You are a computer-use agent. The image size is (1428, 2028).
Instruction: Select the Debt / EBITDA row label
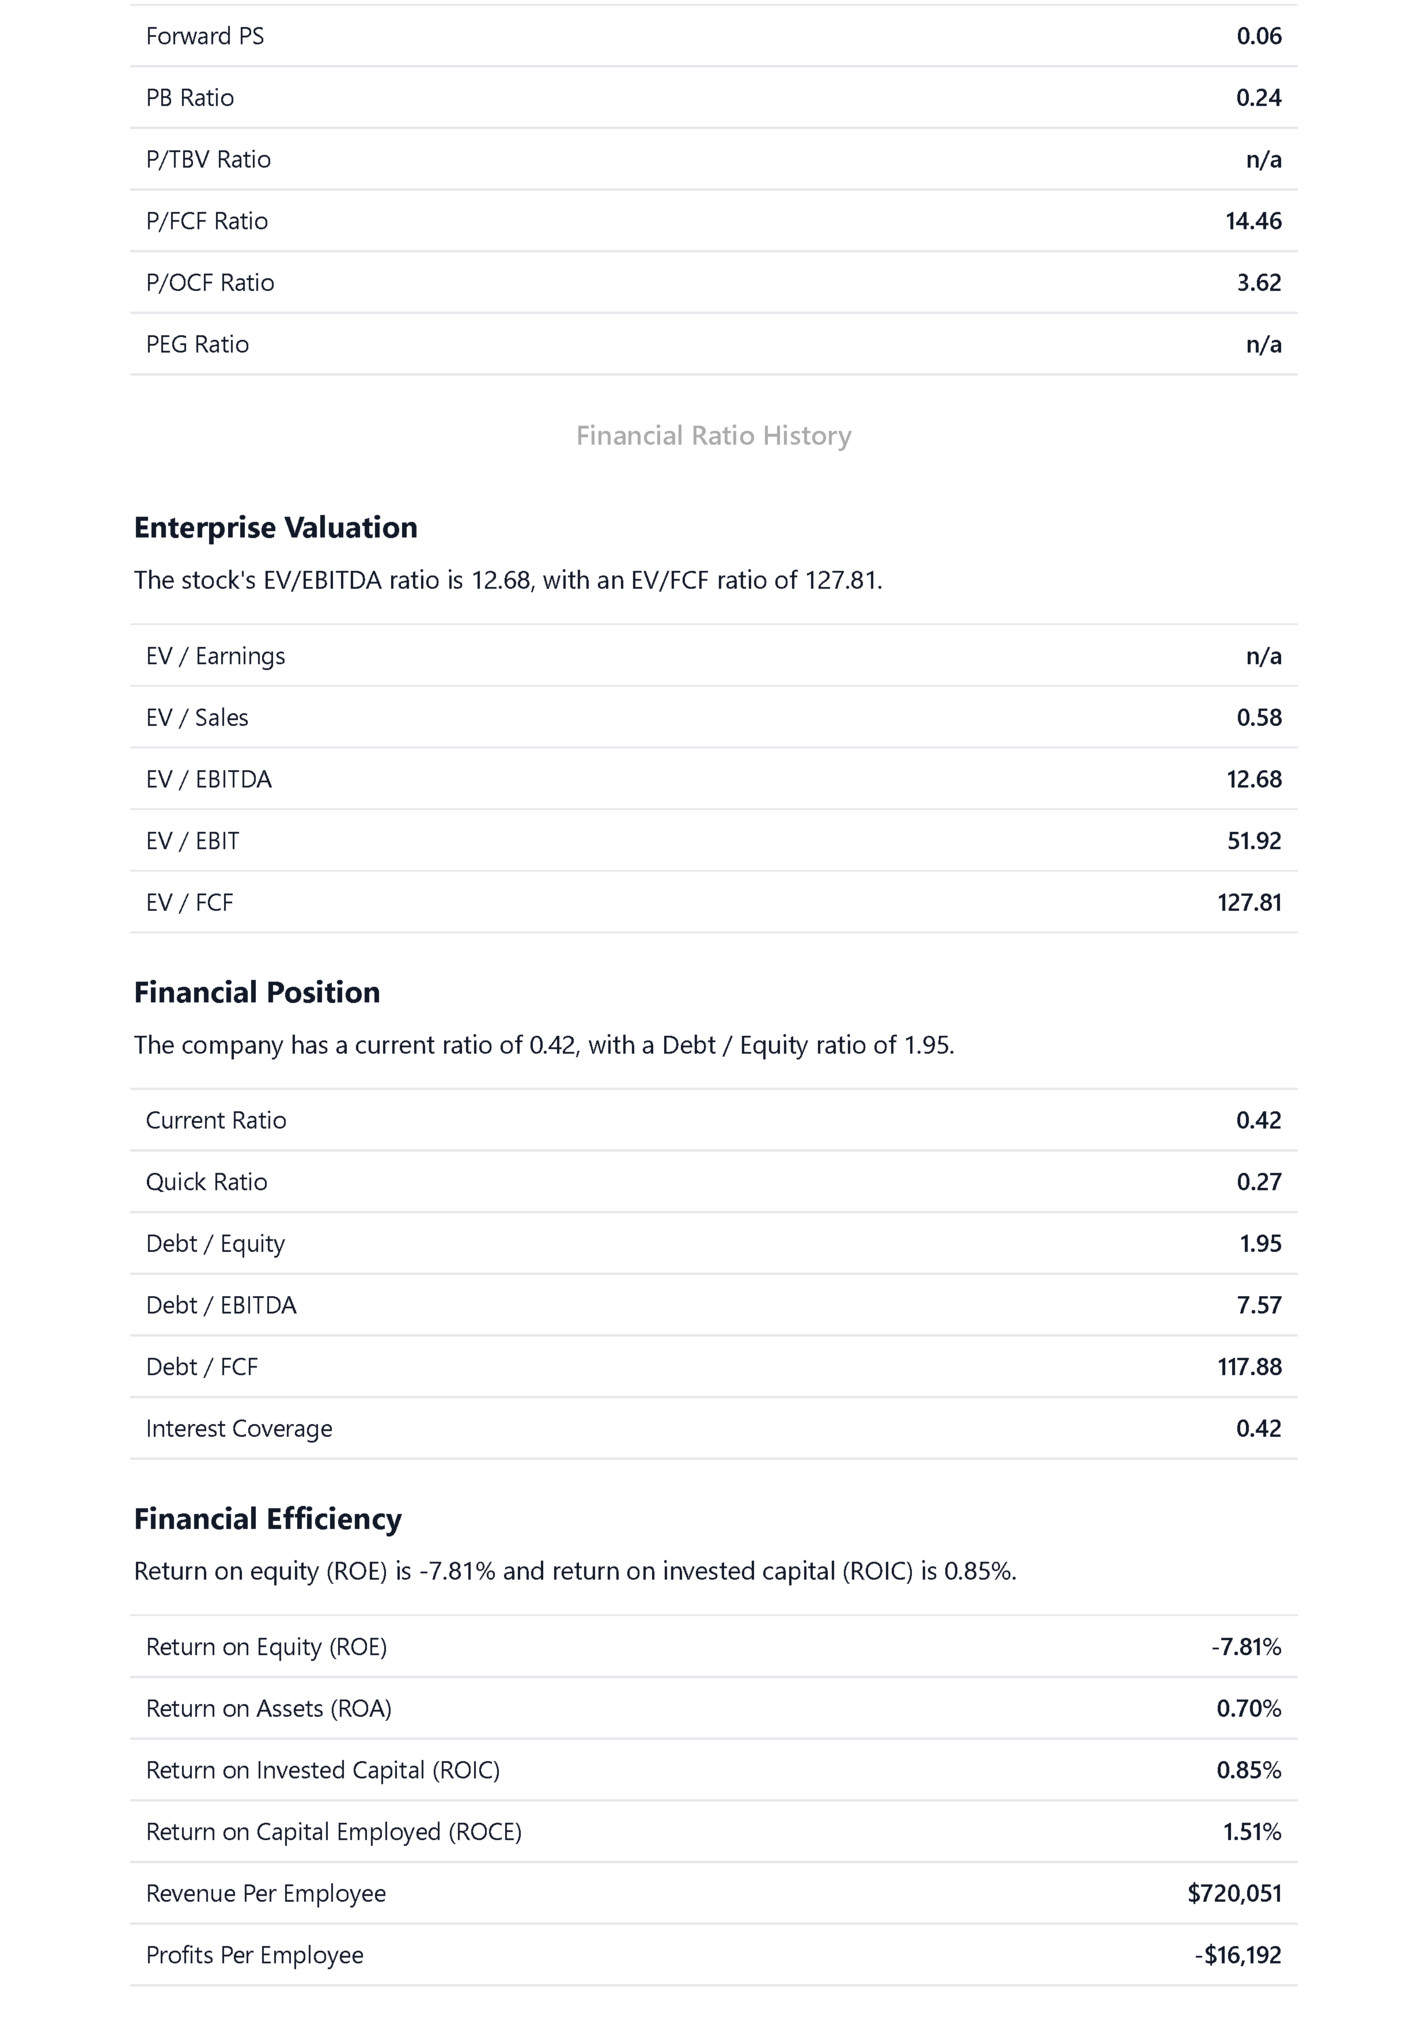tap(221, 1306)
